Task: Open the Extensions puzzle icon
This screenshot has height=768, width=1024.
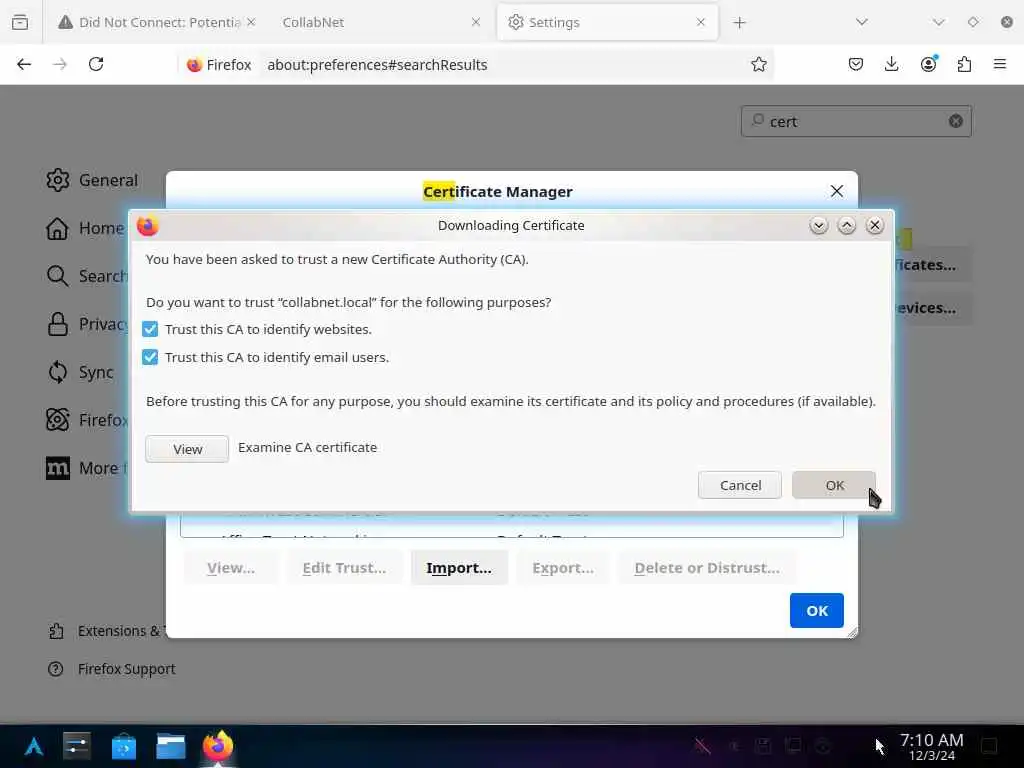Action: point(964,64)
